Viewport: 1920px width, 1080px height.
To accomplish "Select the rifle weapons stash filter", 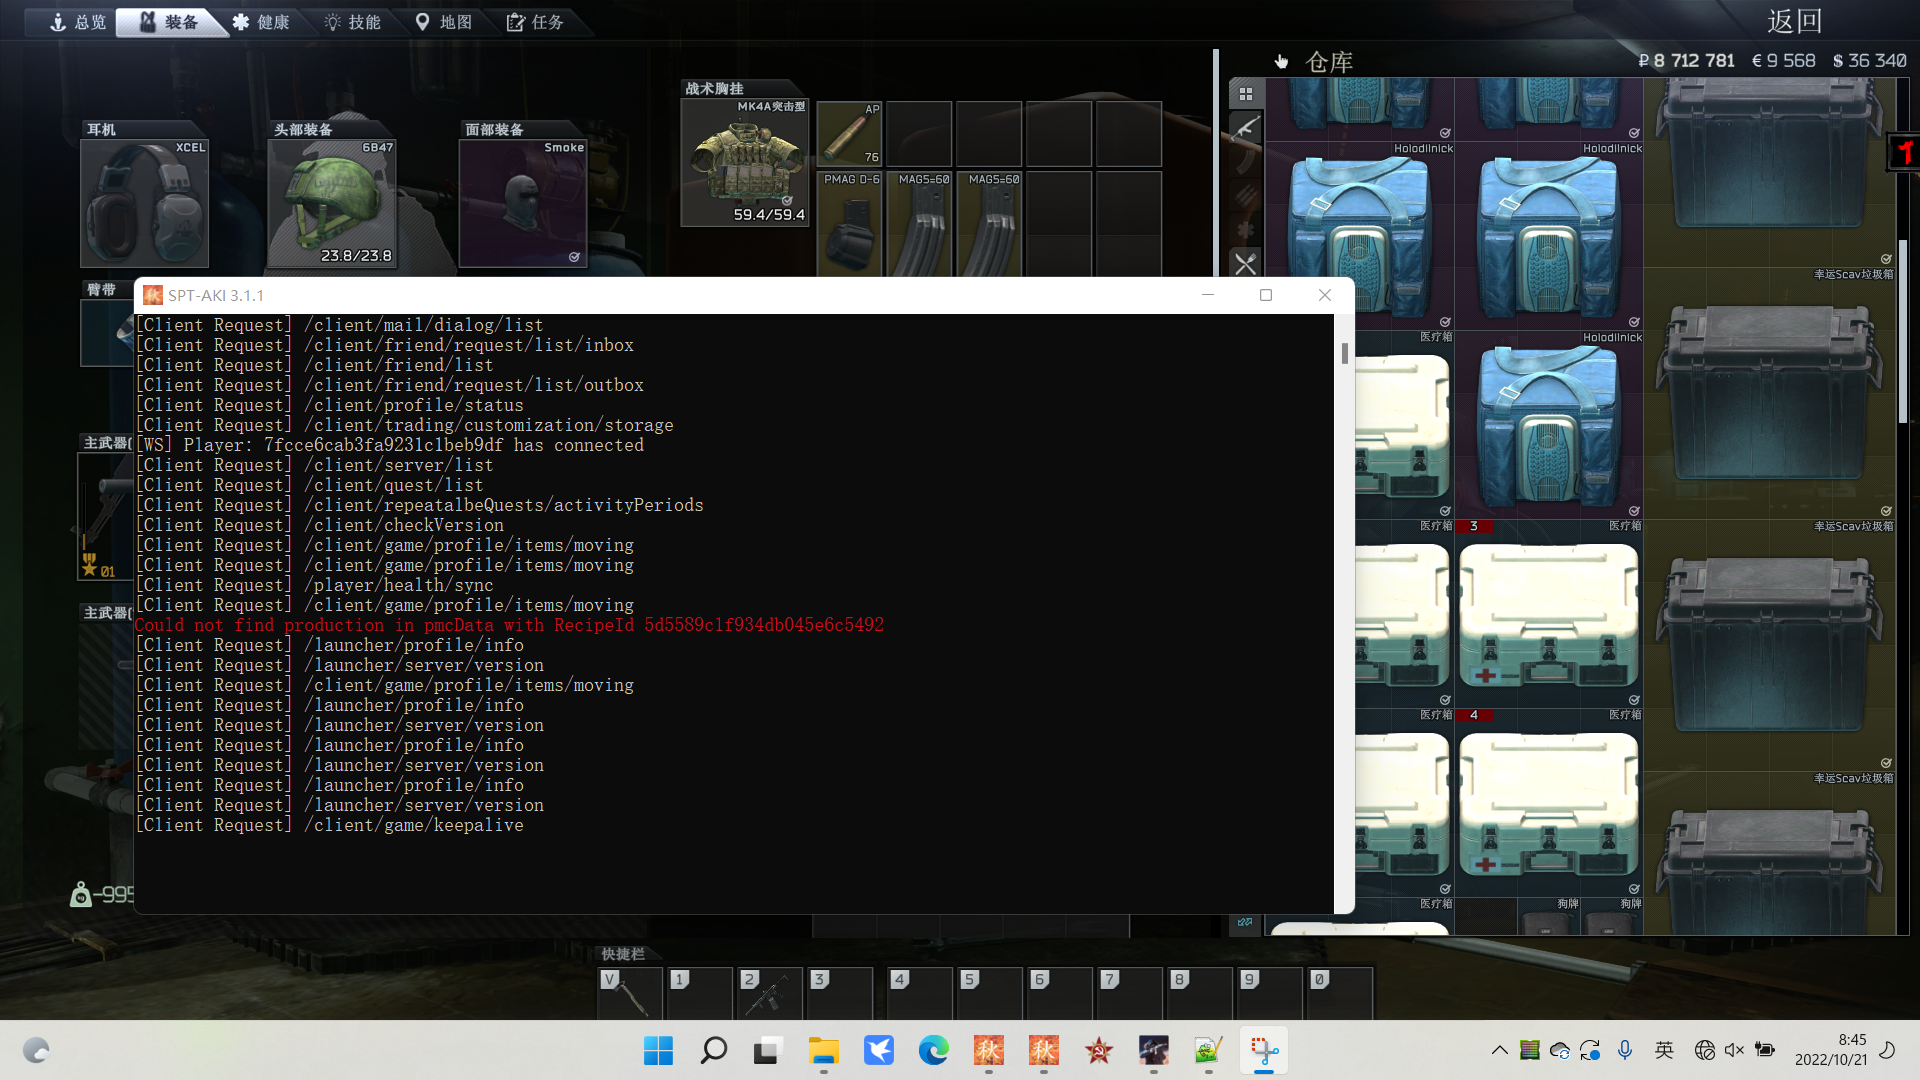I will [1246, 127].
